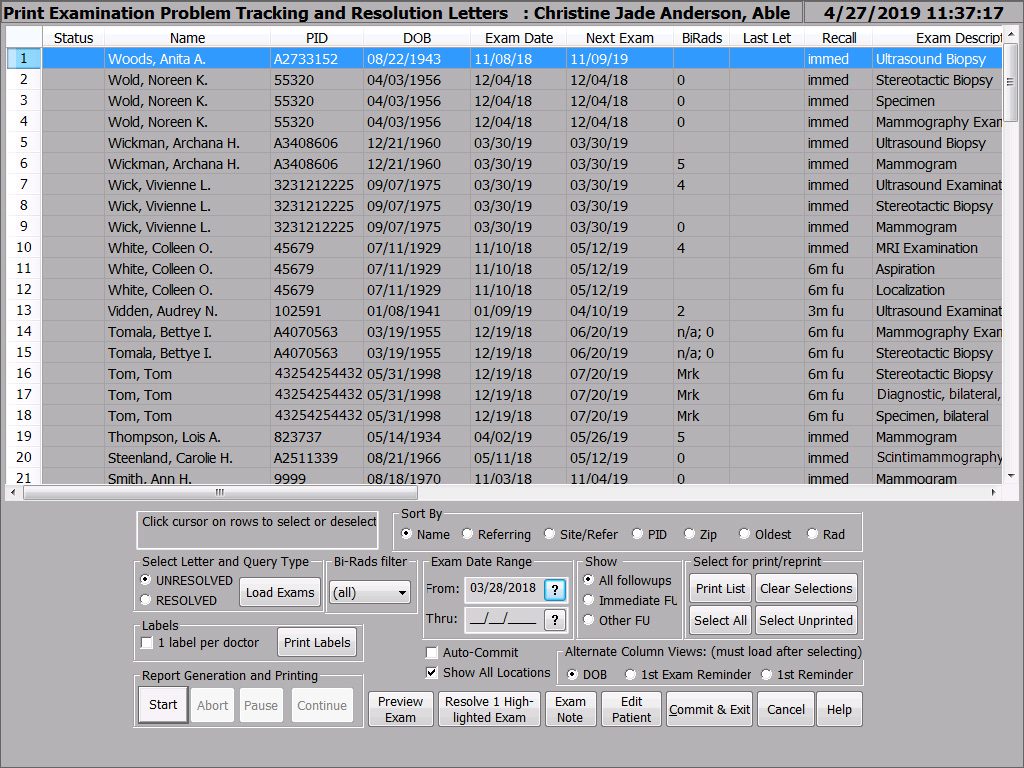Open date help next to From field
Screen dimensions: 1024x768
point(554,589)
